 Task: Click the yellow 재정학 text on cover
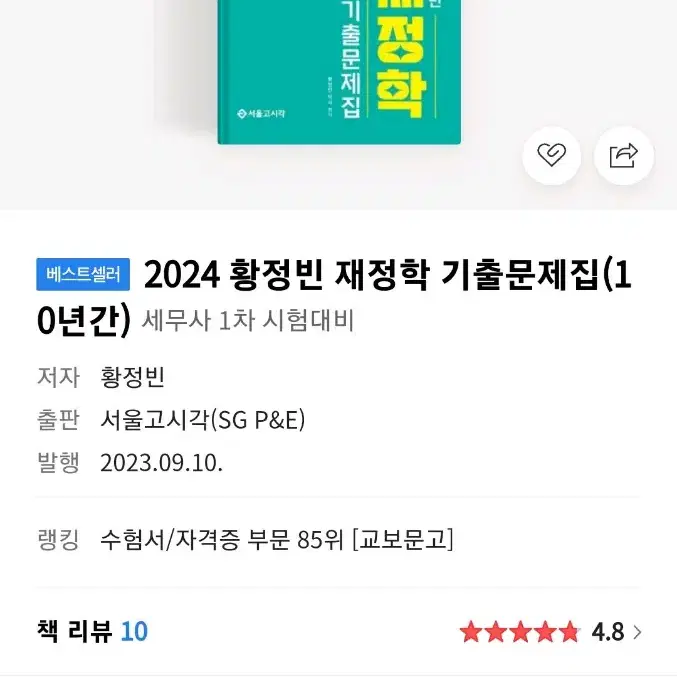point(401,59)
